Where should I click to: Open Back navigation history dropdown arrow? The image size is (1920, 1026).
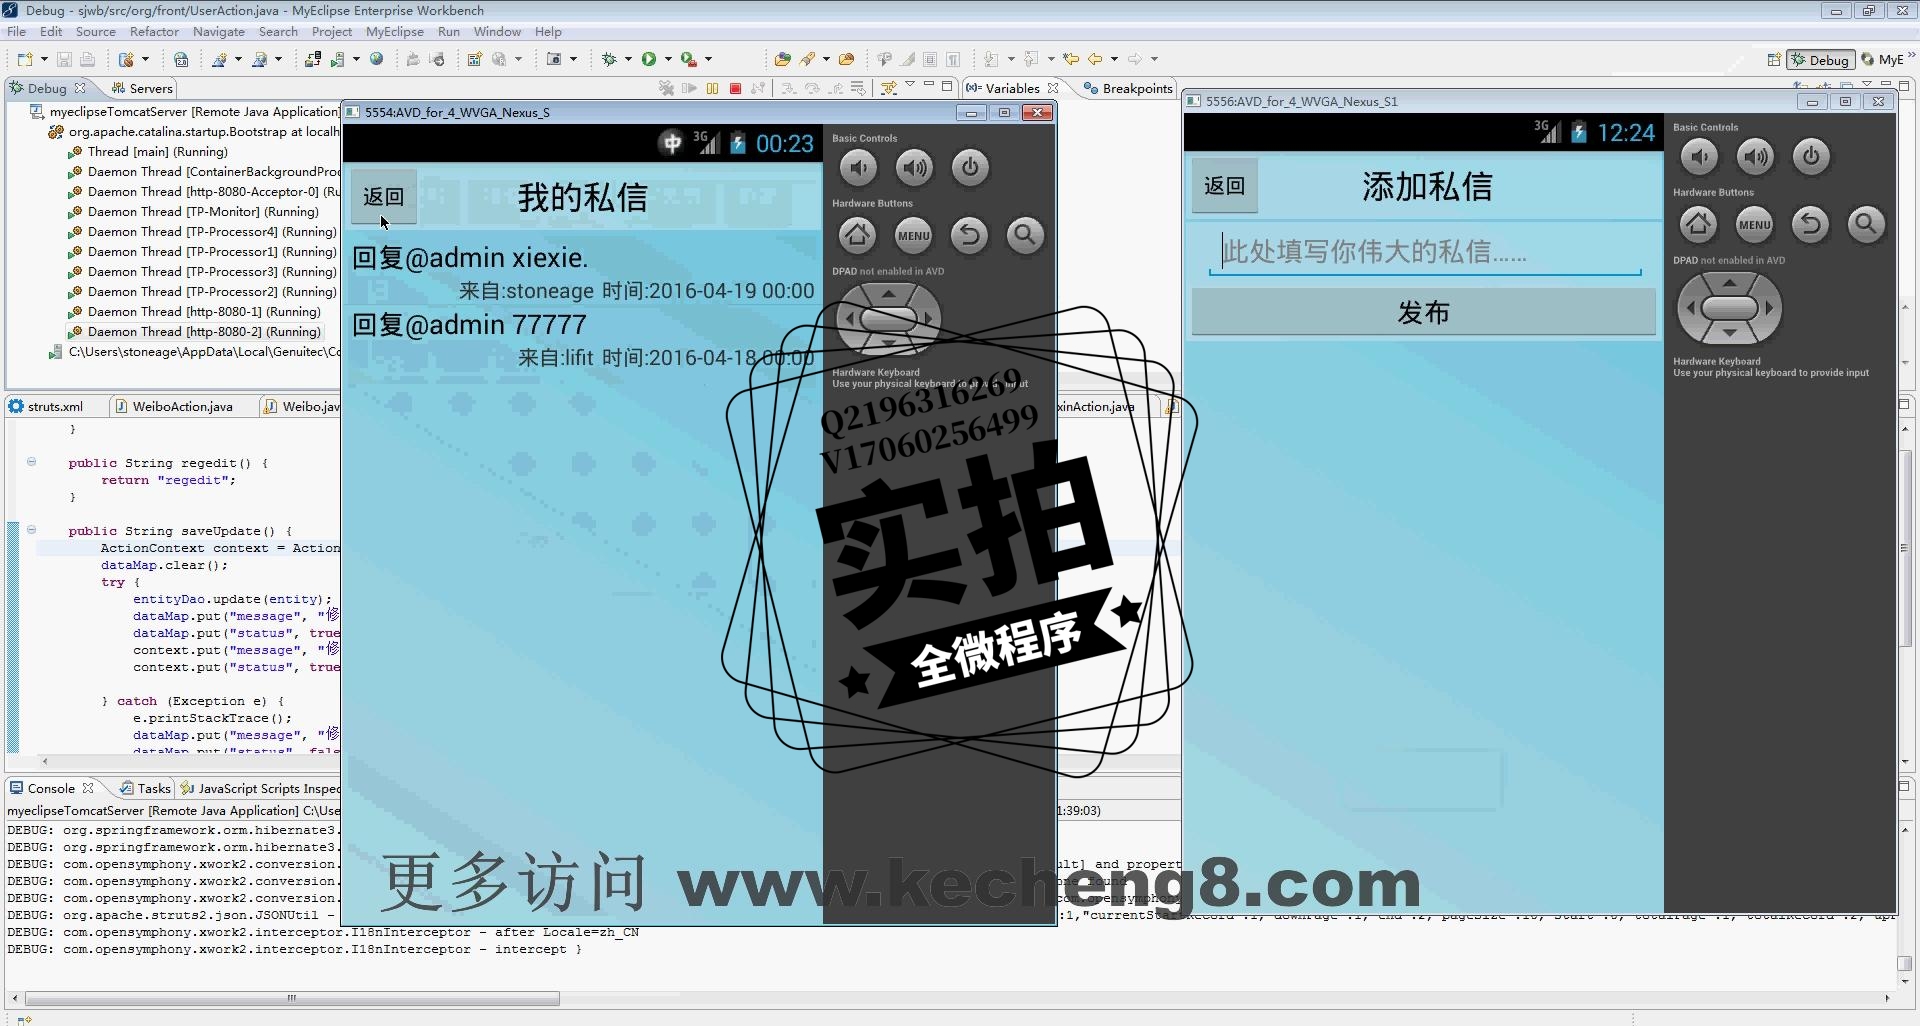click(x=1114, y=59)
